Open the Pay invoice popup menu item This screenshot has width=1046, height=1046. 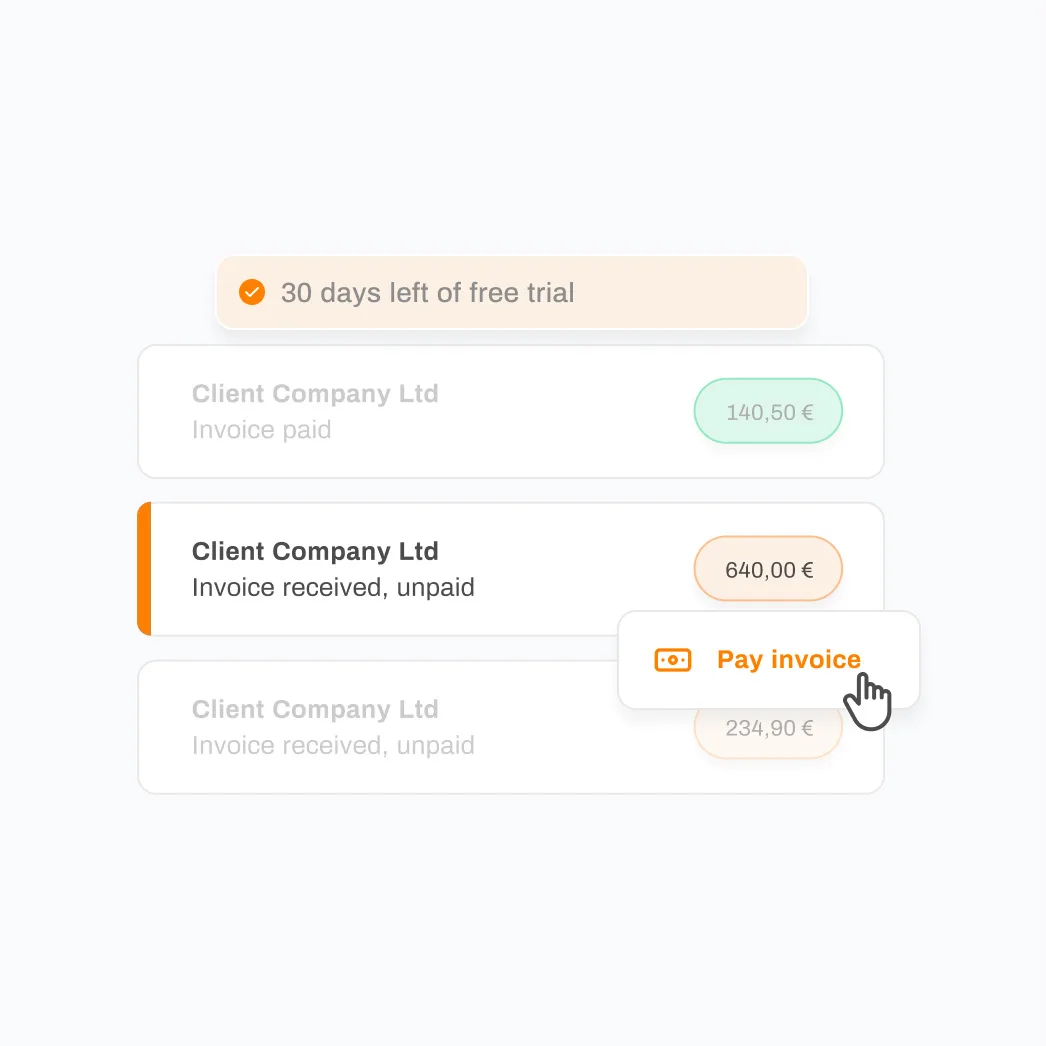tap(768, 660)
